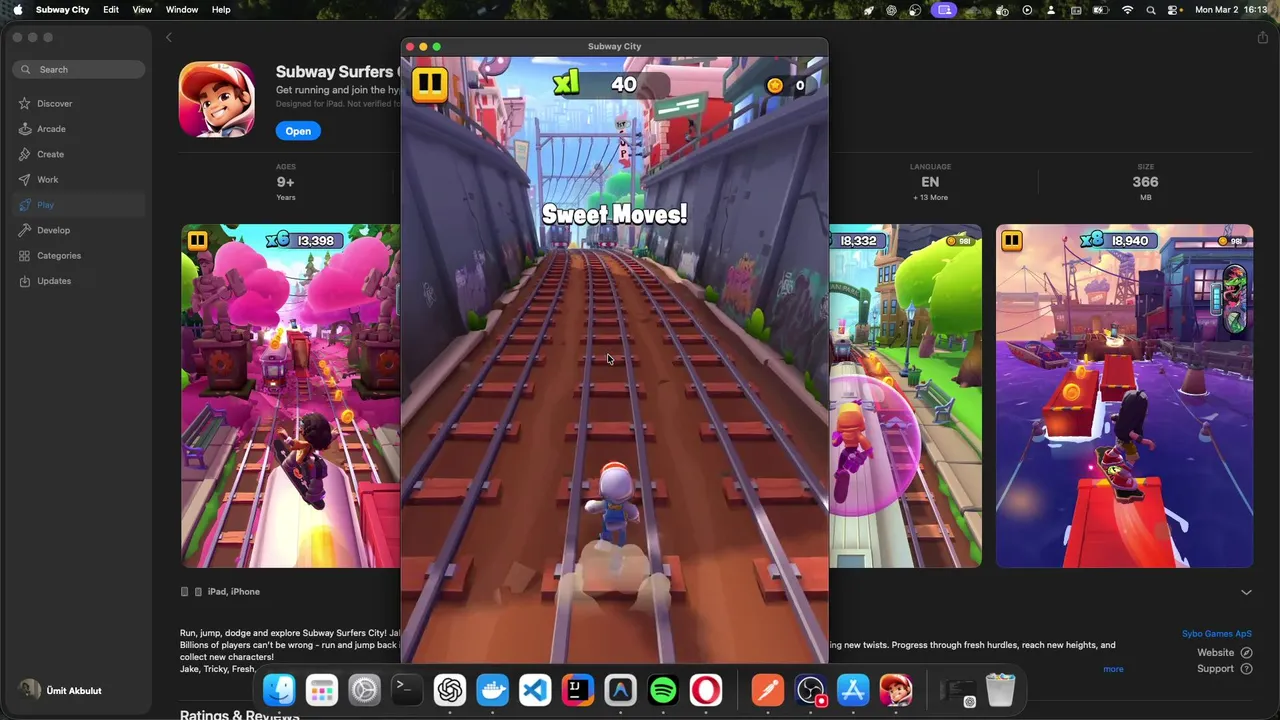Open OBS from the Dock
The width and height of the screenshot is (1280, 720).
[810, 690]
